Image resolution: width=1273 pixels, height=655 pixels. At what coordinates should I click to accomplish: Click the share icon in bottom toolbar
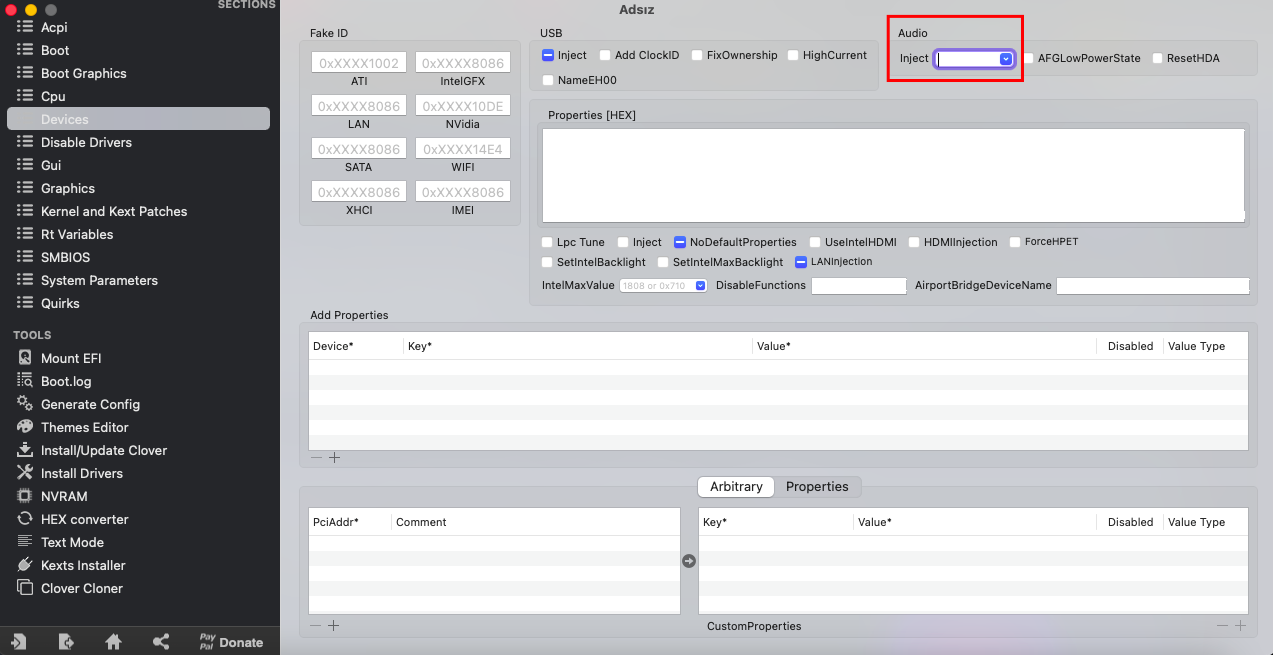point(160,642)
